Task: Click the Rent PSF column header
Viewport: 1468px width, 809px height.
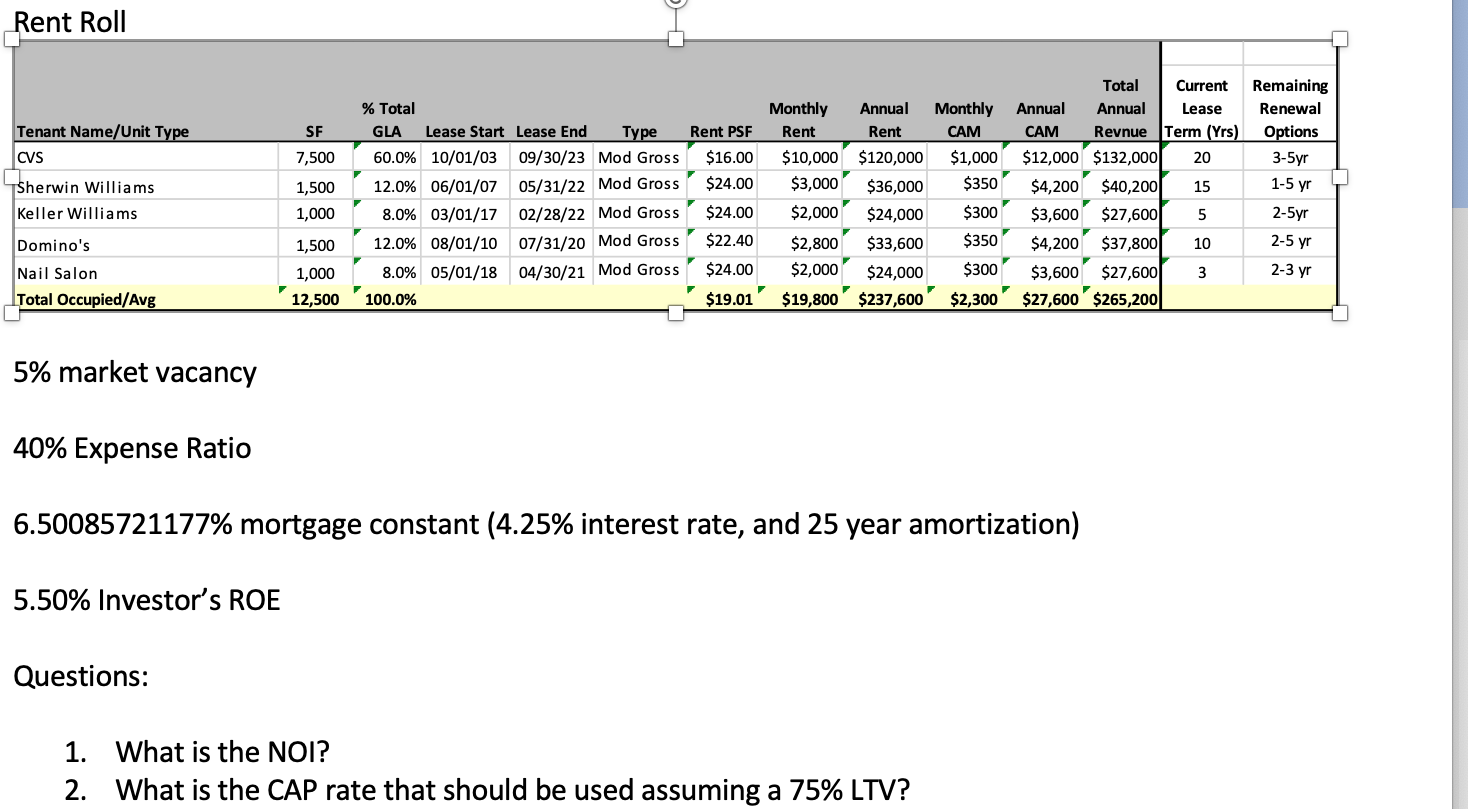Action: (x=721, y=131)
